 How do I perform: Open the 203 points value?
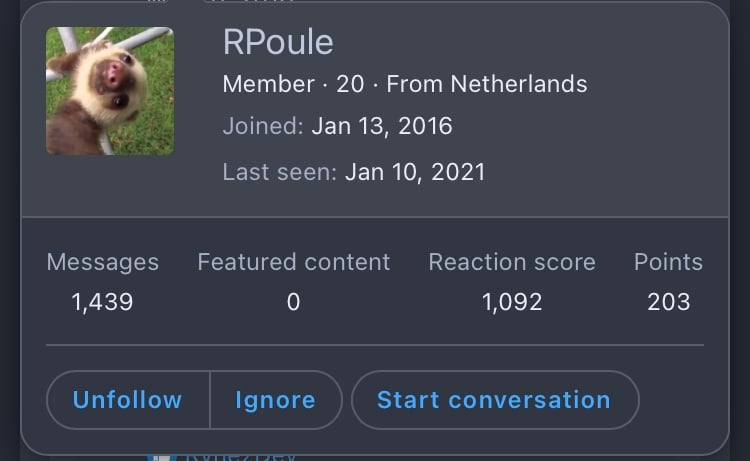coord(669,302)
